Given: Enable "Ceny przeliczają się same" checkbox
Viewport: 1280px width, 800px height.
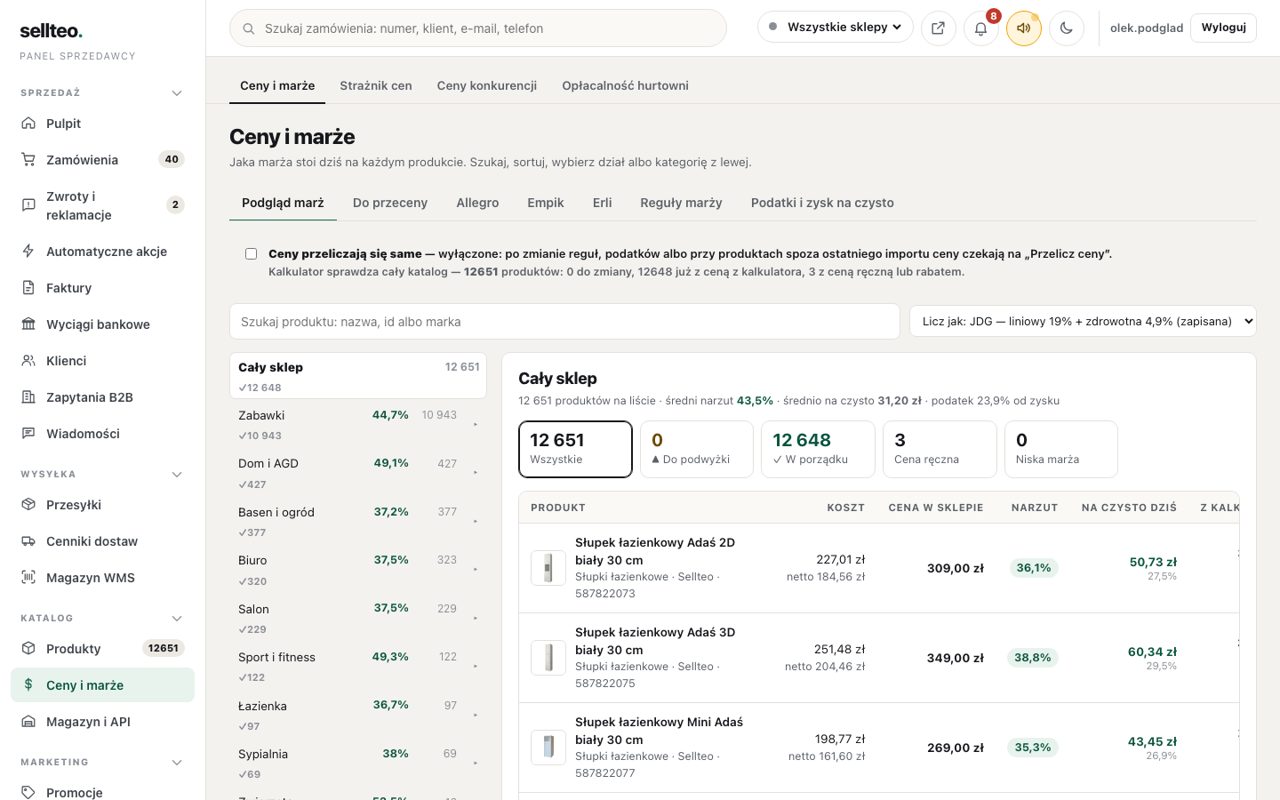Looking at the screenshot, I should pyautogui.click(x=251, y=254).
